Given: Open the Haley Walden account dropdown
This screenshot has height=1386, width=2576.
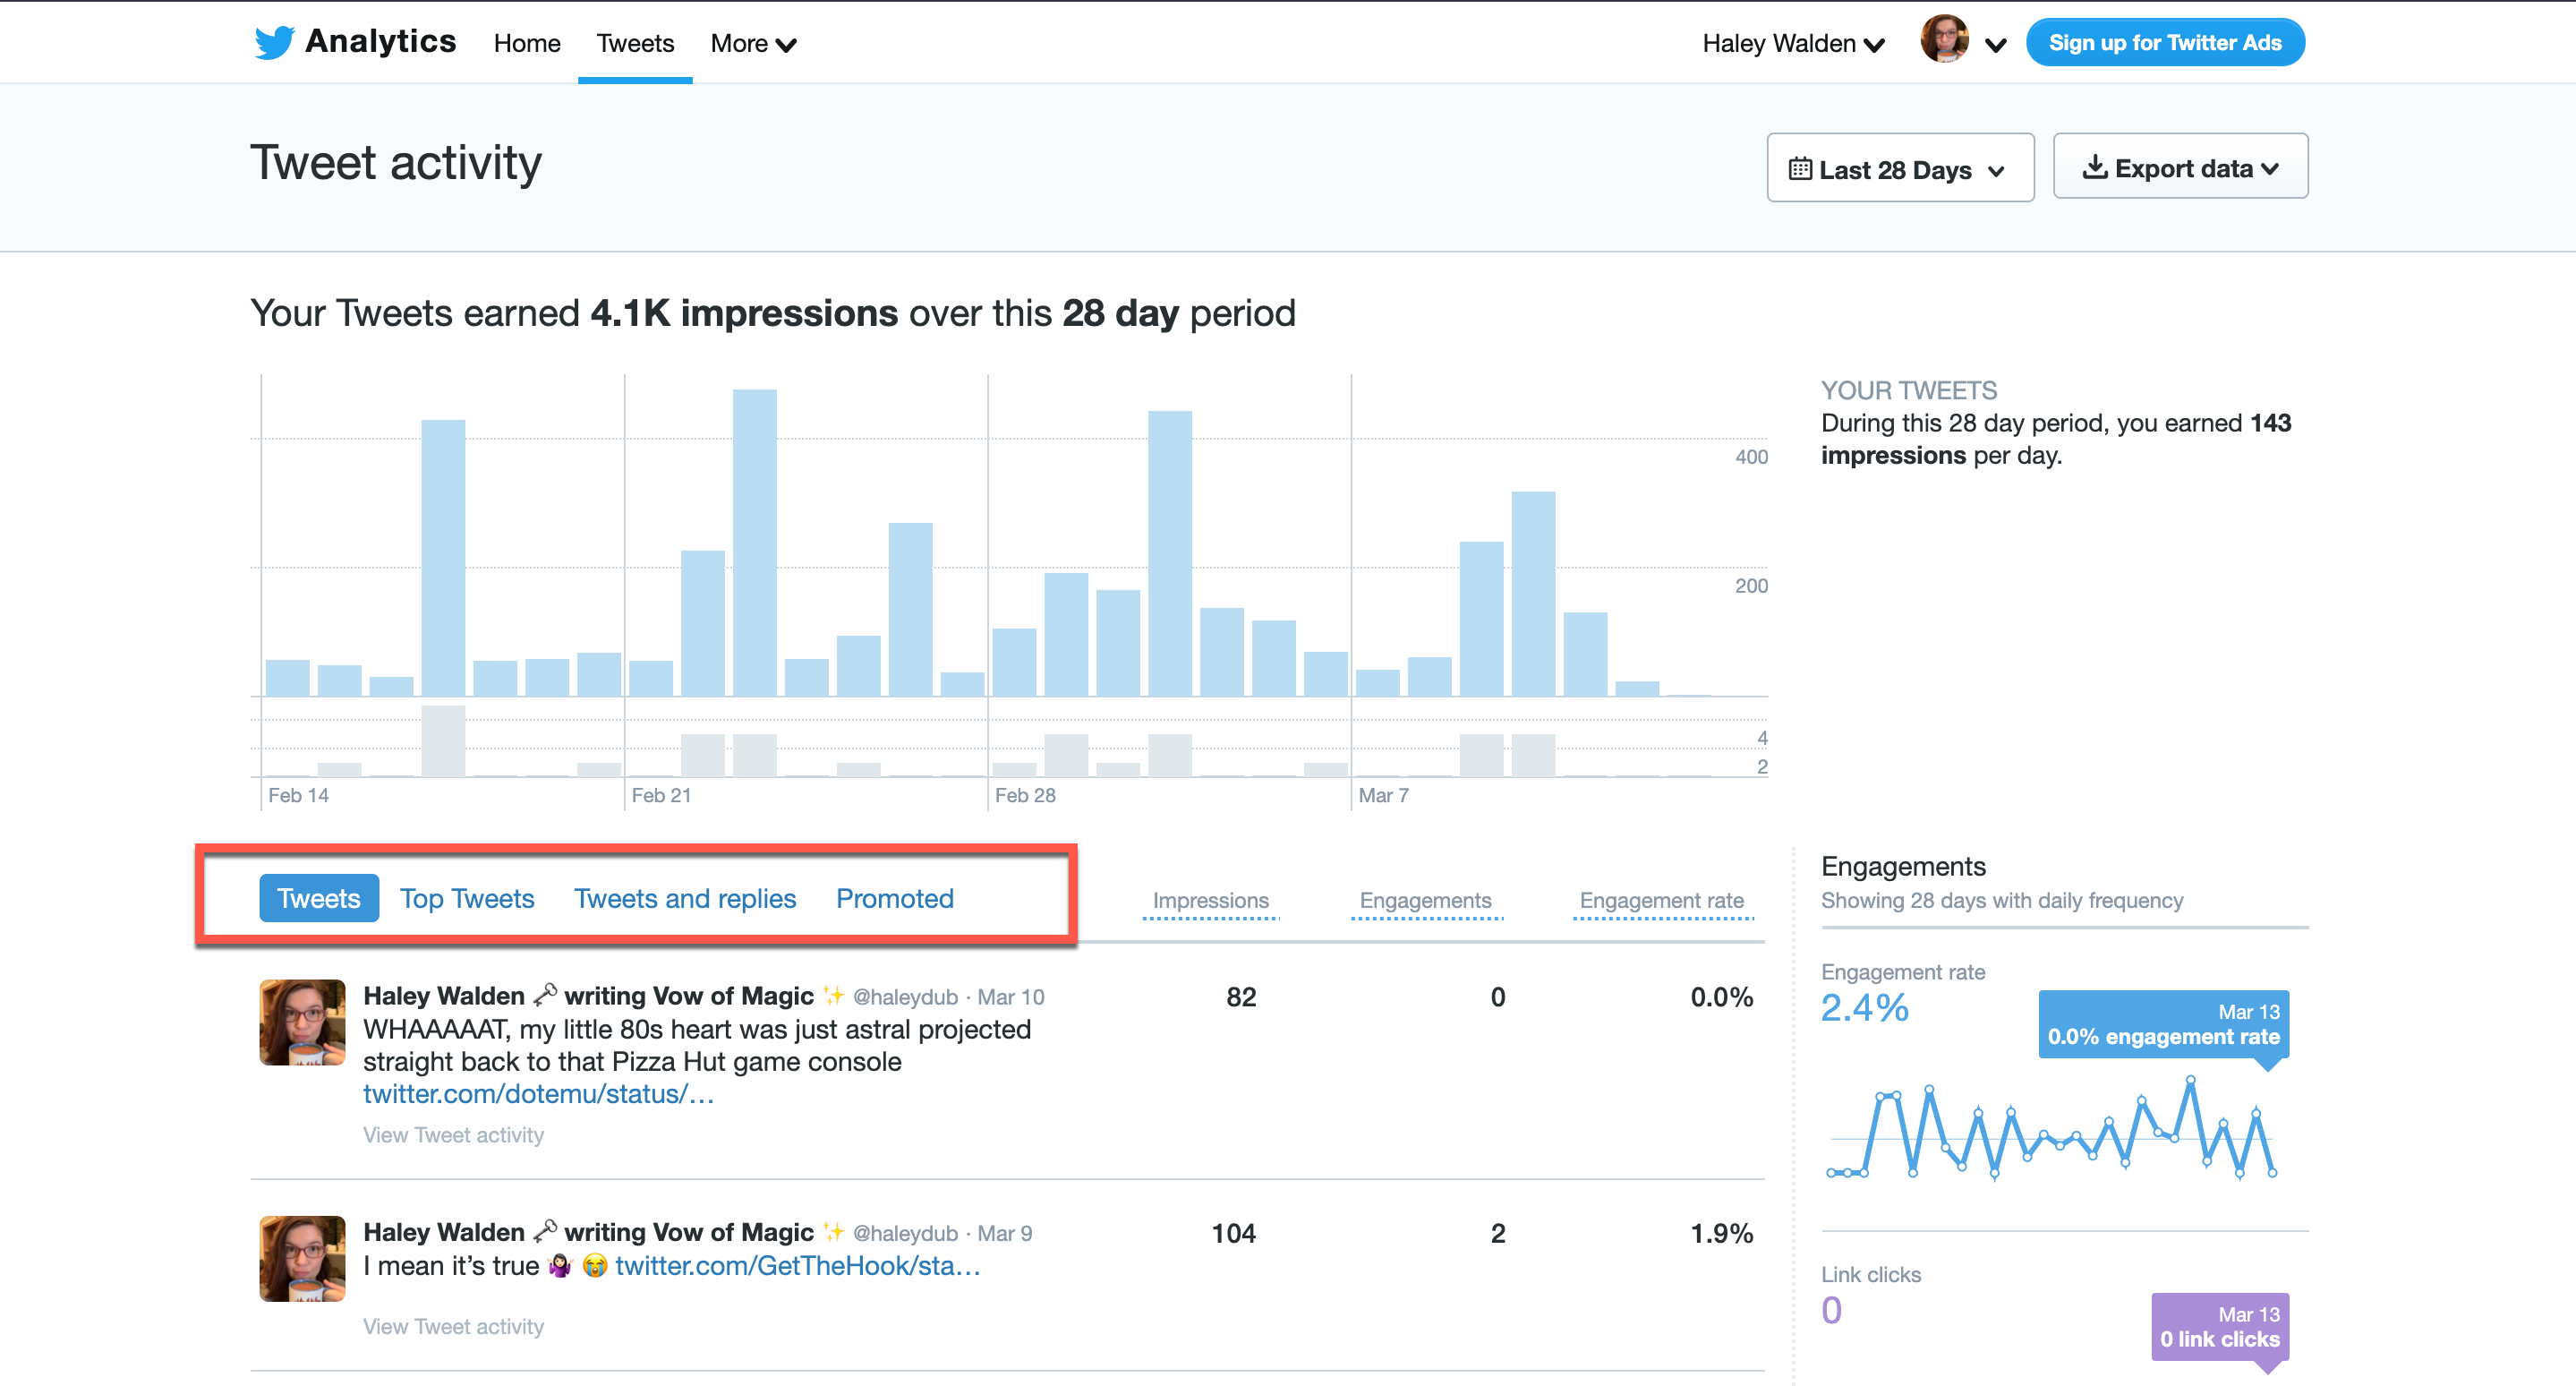Looking at the screenshot, I should coord(1793,44).
